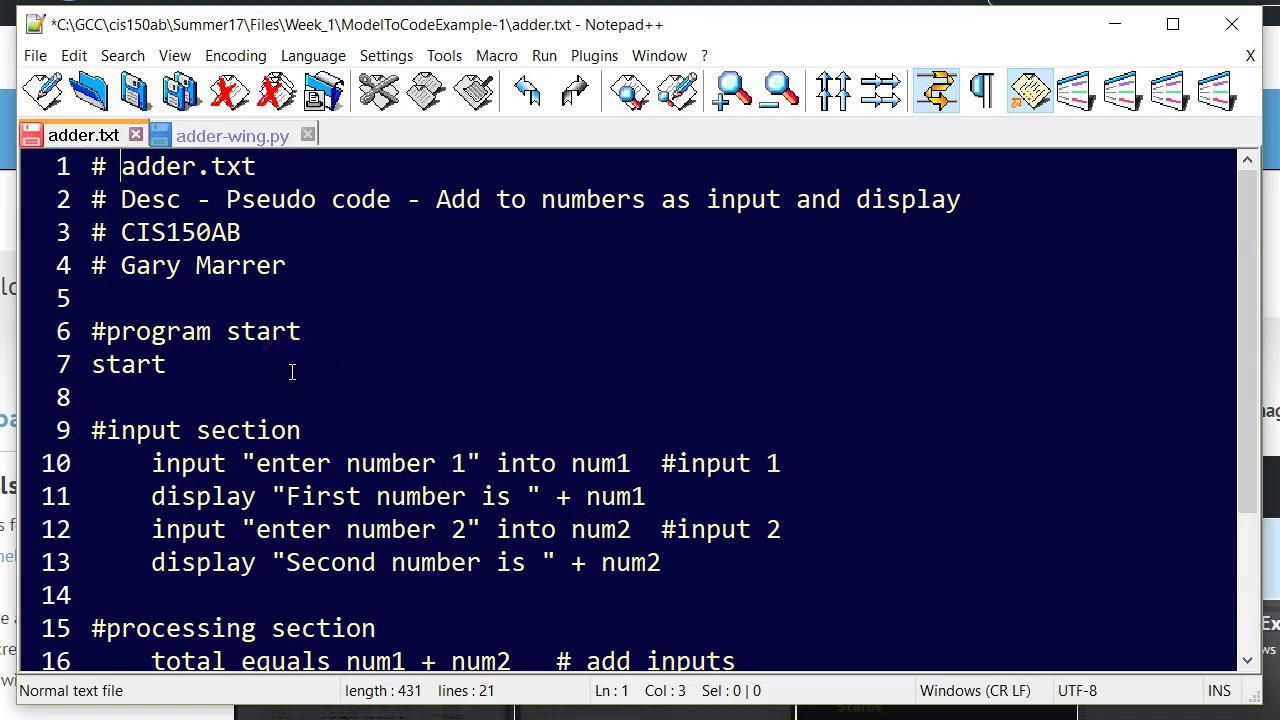
Task: Close the adder-wing.py tab
Action: tap(308, 134)
